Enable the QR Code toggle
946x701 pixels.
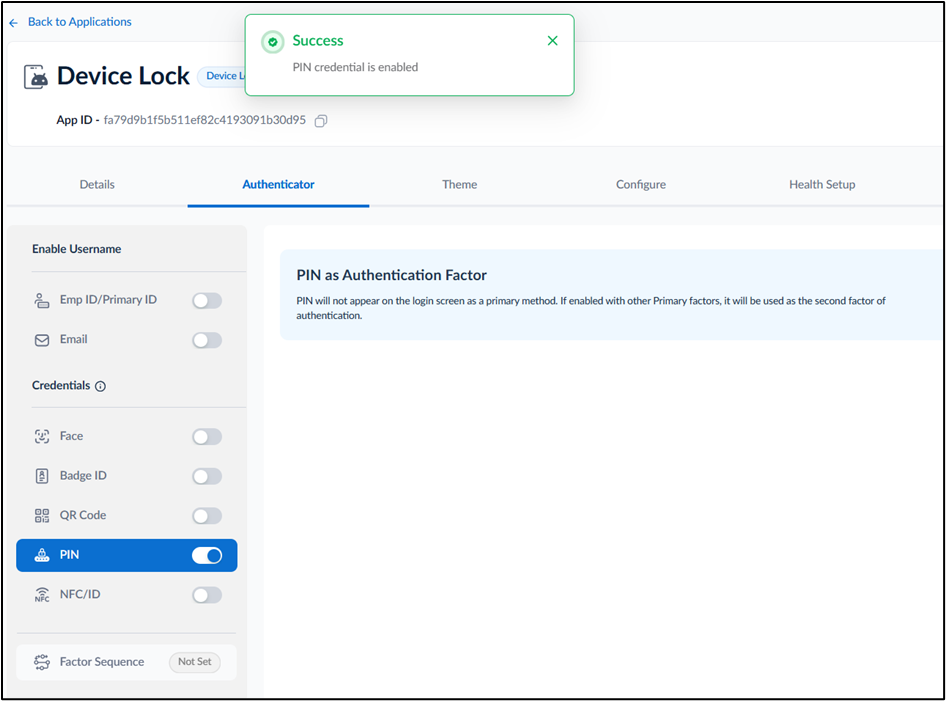click(x=207, y=516)
